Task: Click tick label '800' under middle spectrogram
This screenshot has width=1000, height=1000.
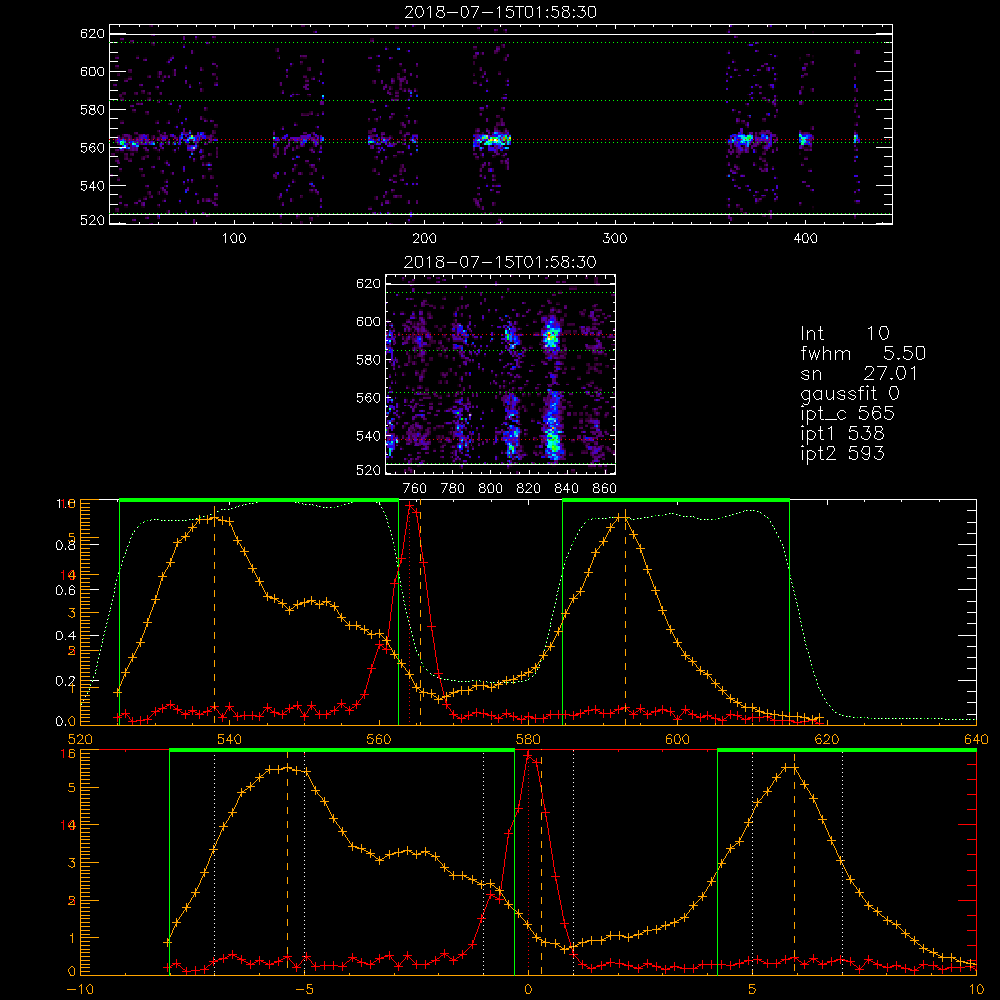Action: click(x=490, y=489)
